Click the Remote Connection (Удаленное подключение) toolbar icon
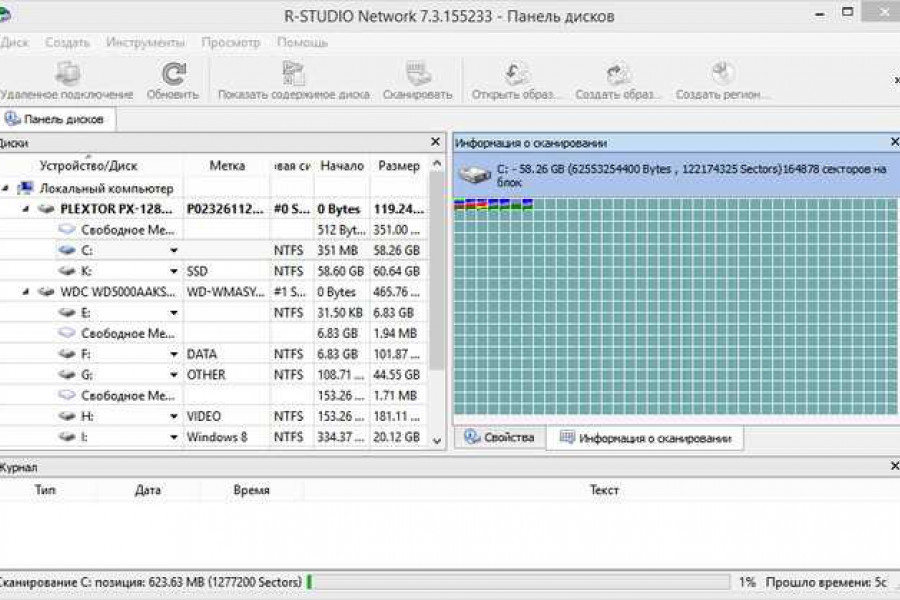 67,74
